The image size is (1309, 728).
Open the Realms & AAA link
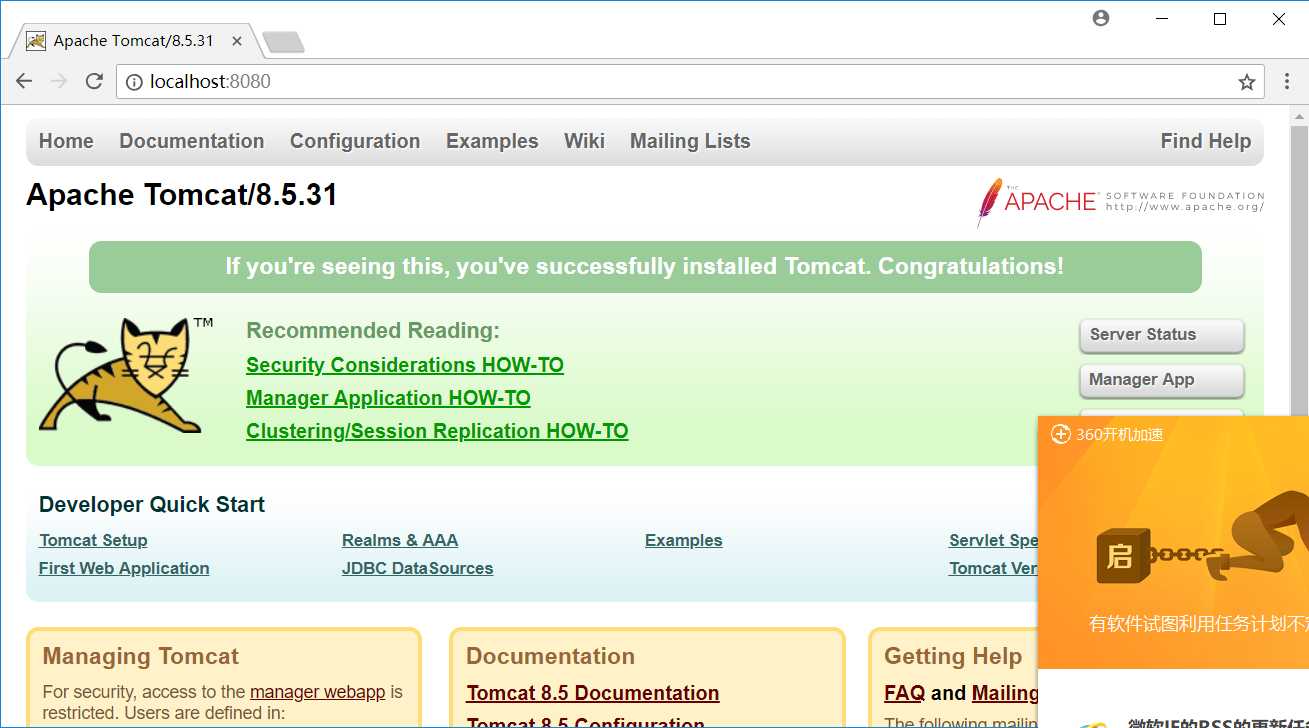click(400, 540)
